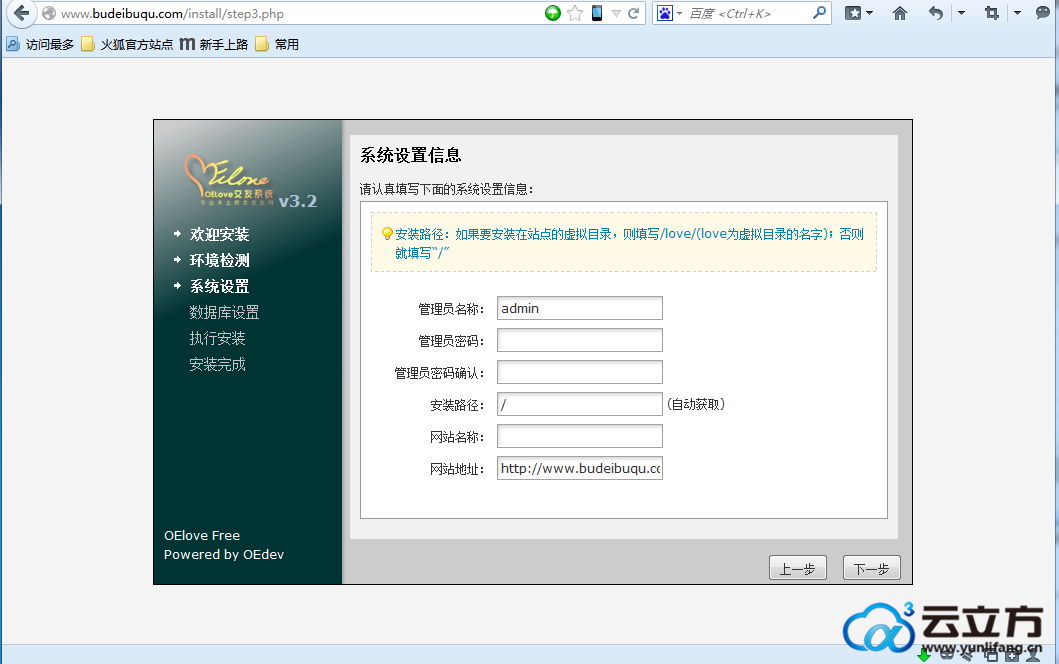The image size is (1059, 664).
Task: Select 环境检测 step in sidebar
Action: click(219, 260)
